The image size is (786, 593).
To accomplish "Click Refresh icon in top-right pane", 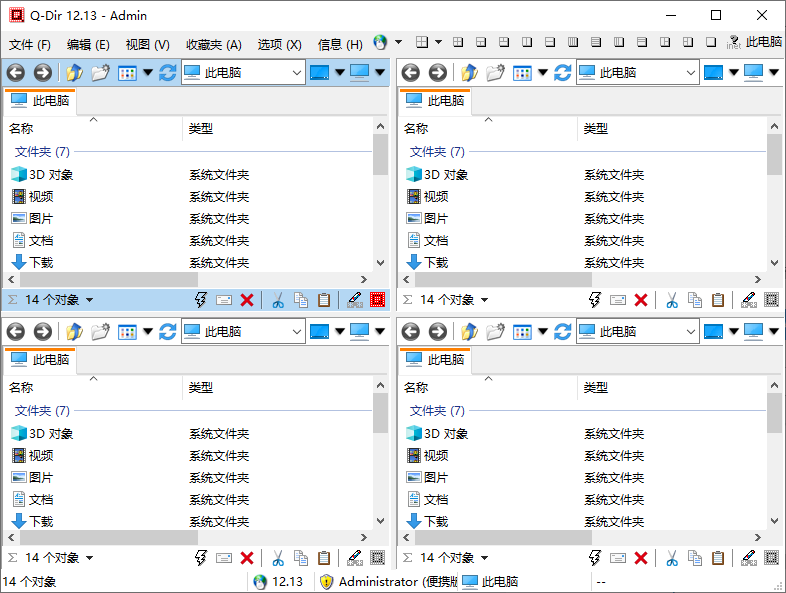I will click(x=563, y=72).
